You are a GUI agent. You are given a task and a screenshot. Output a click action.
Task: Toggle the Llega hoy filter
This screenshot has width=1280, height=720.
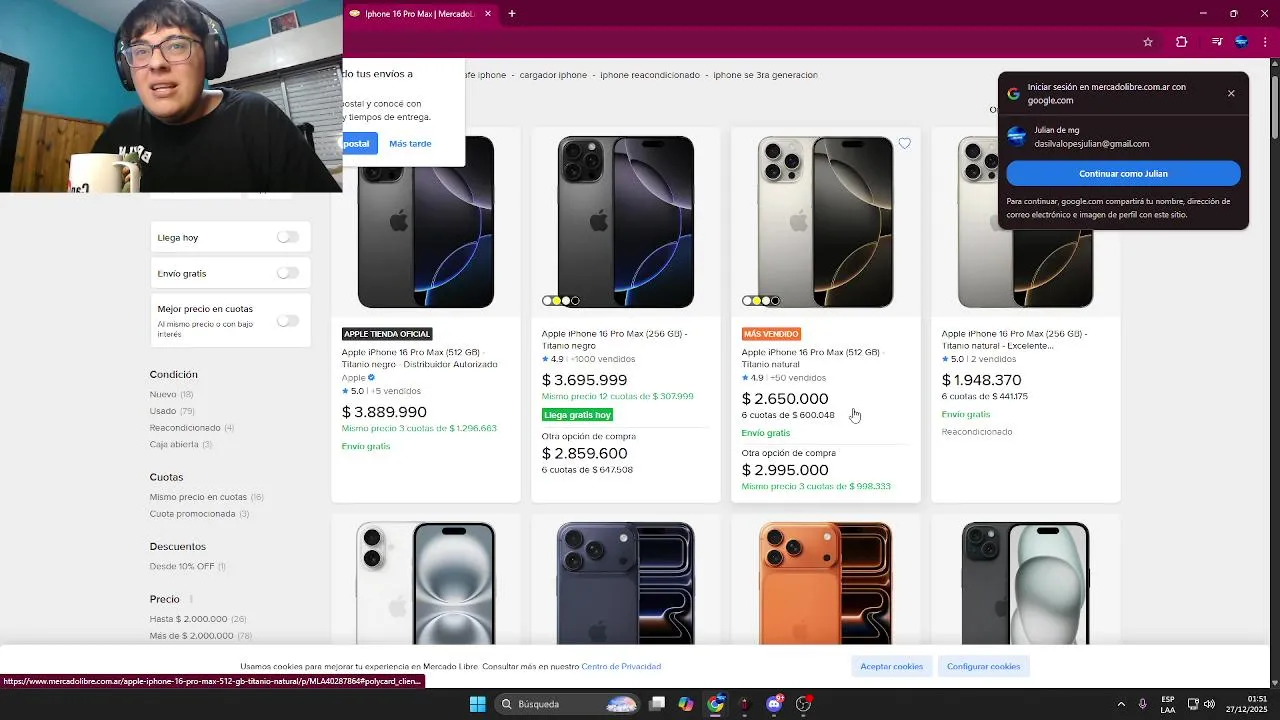coord(288,237)
